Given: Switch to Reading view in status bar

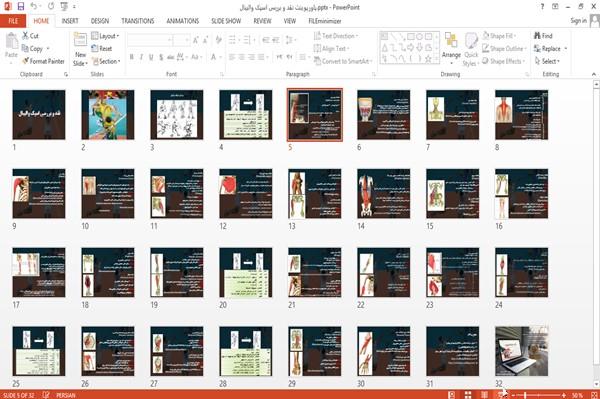Looking at the screenshot, I should [484, 395].
